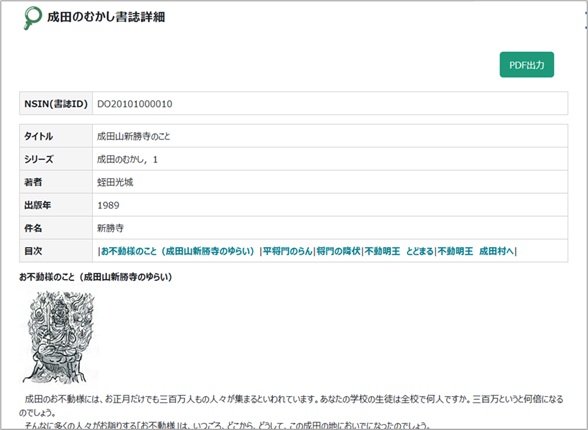Select the subject value 新勝寺
This screenshot has width=588, height=430.
point(110,228)
